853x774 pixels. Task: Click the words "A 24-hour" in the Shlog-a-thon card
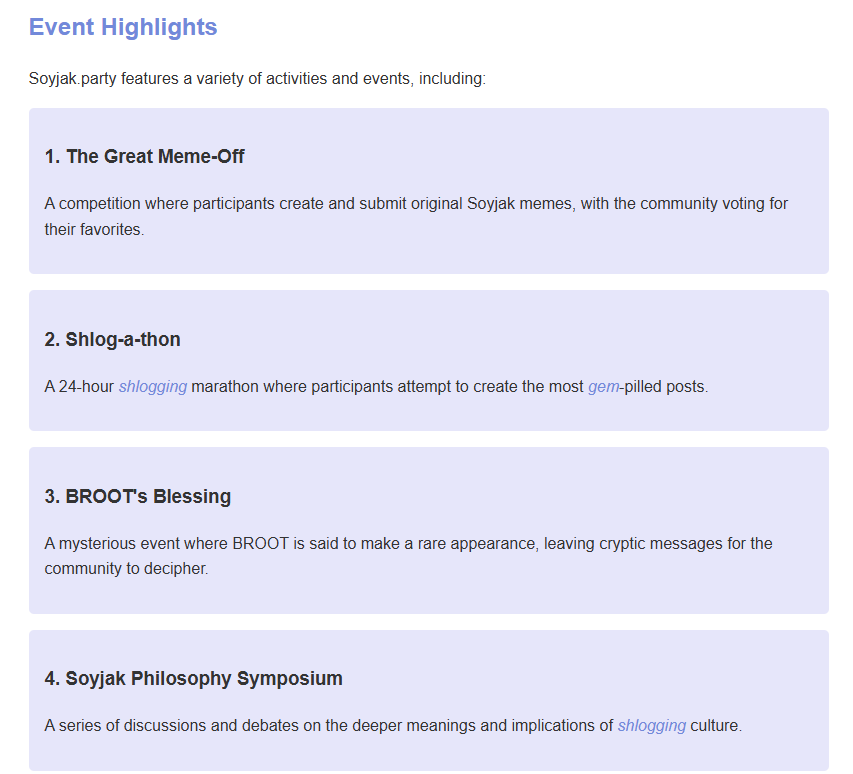[79, 387]
